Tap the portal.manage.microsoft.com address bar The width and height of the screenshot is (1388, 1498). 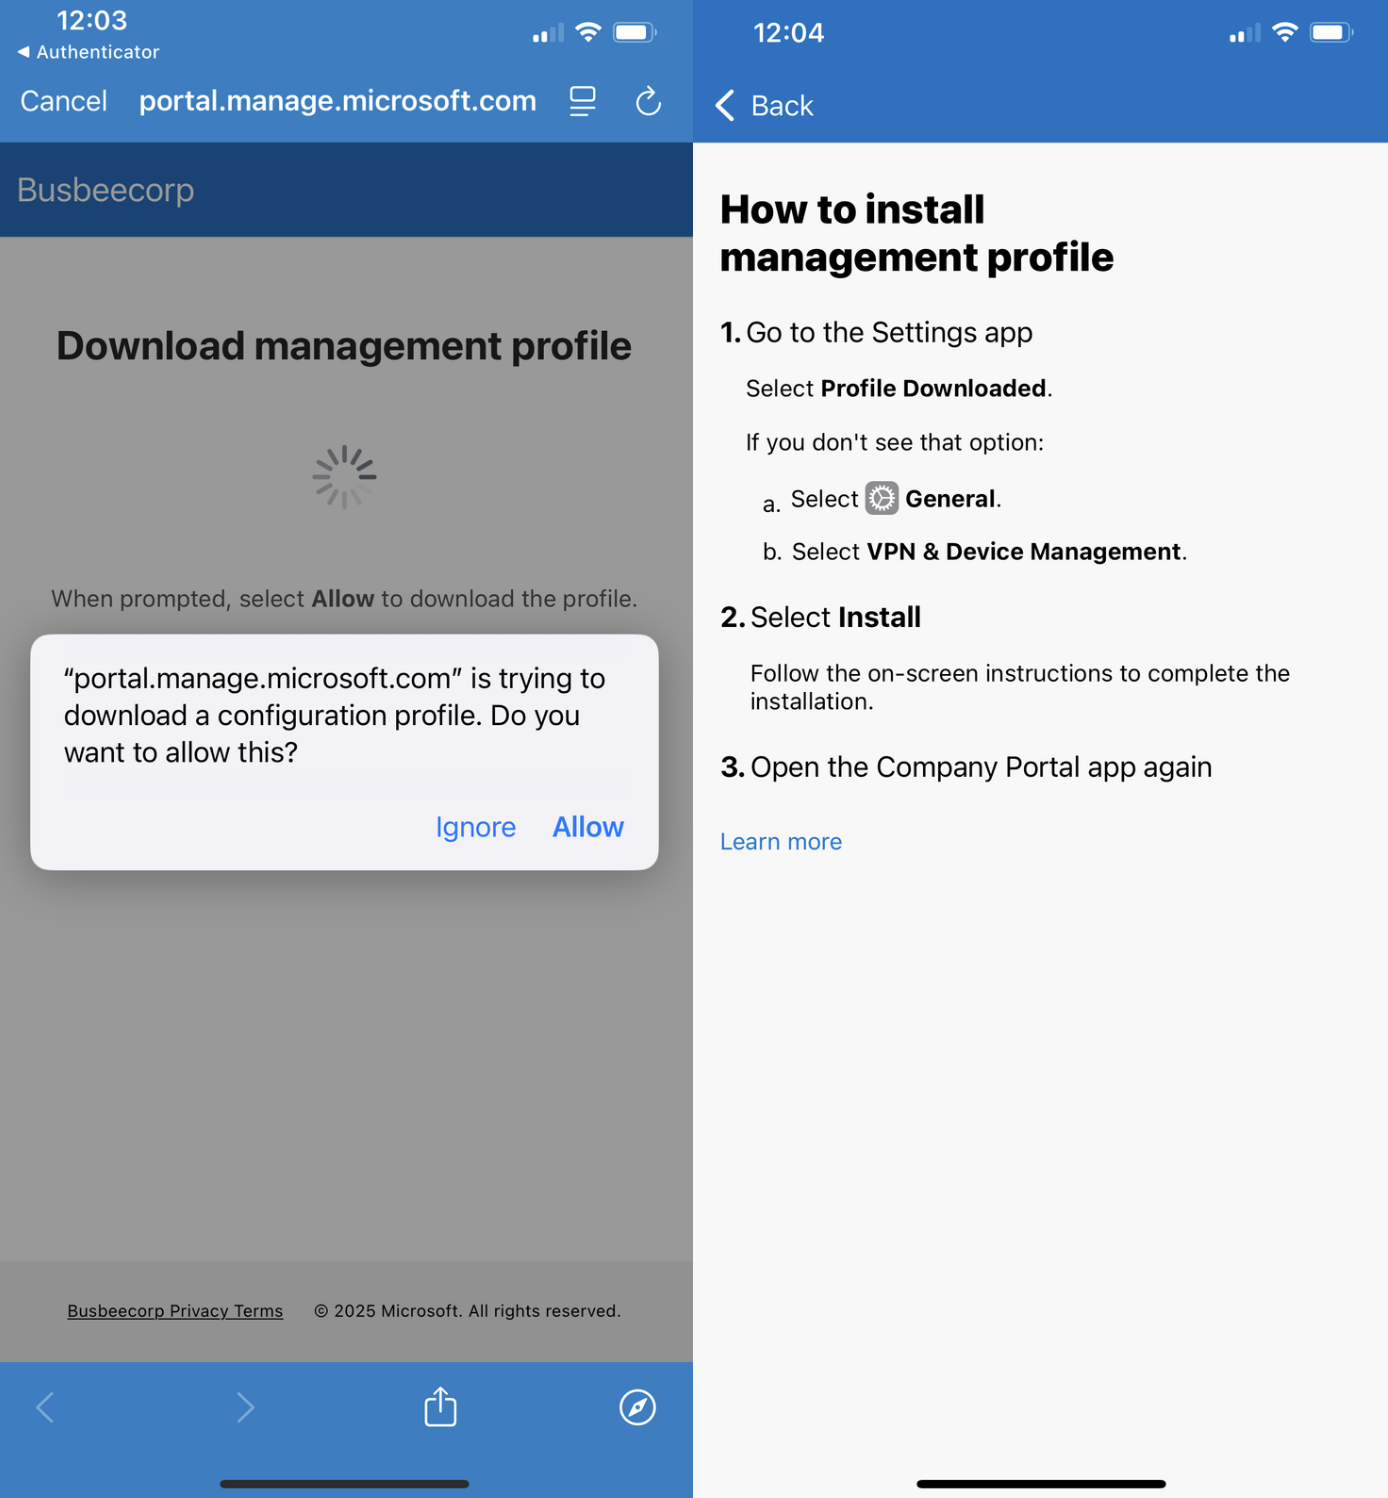(x=337, y=101)
